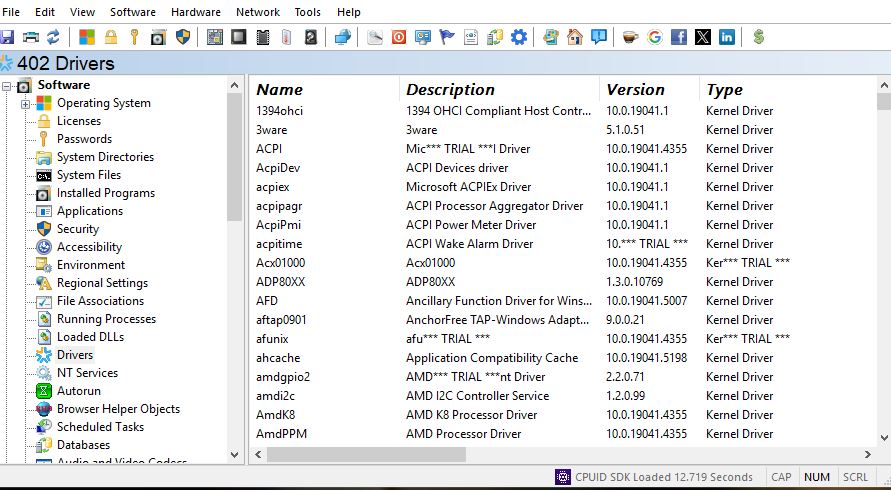This screenshot has width=891, height=490.
Task: Select System Directories in the tree
Action: [105, 157]
